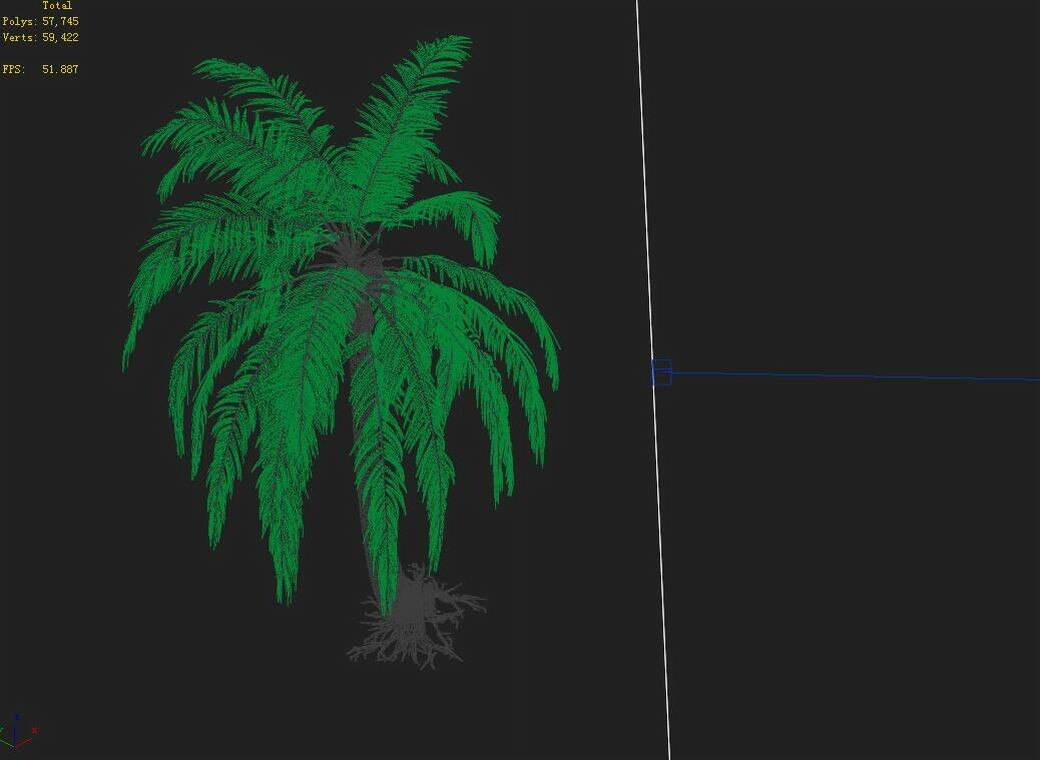Screen dimensions: 1040x760
Task: Click the Verts count 59,422
Action: point(60,37)
